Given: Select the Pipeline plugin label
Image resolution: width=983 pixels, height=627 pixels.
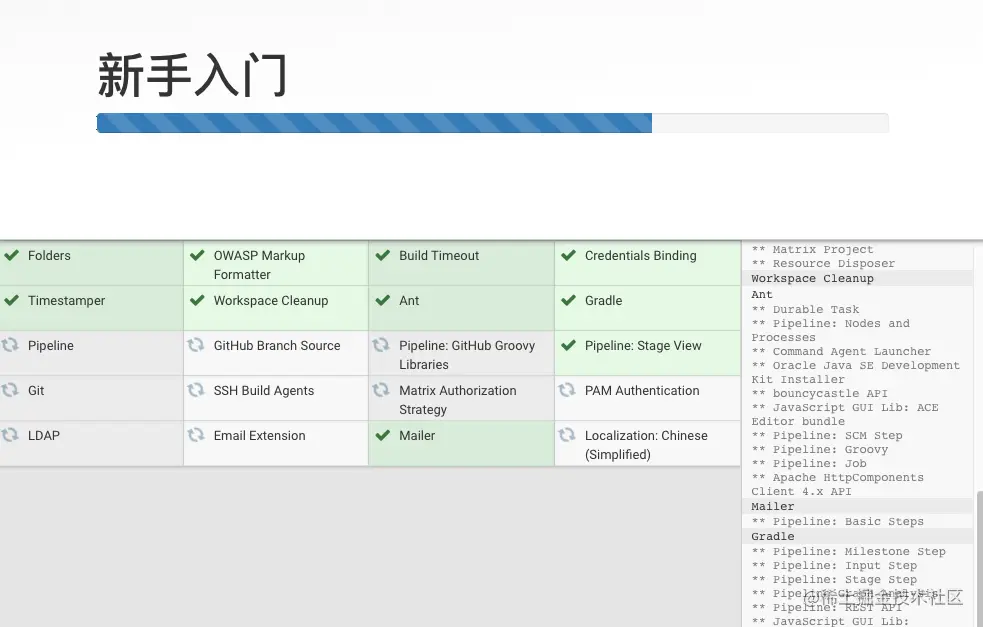Looking at the screenshot, I should point(51,346).
